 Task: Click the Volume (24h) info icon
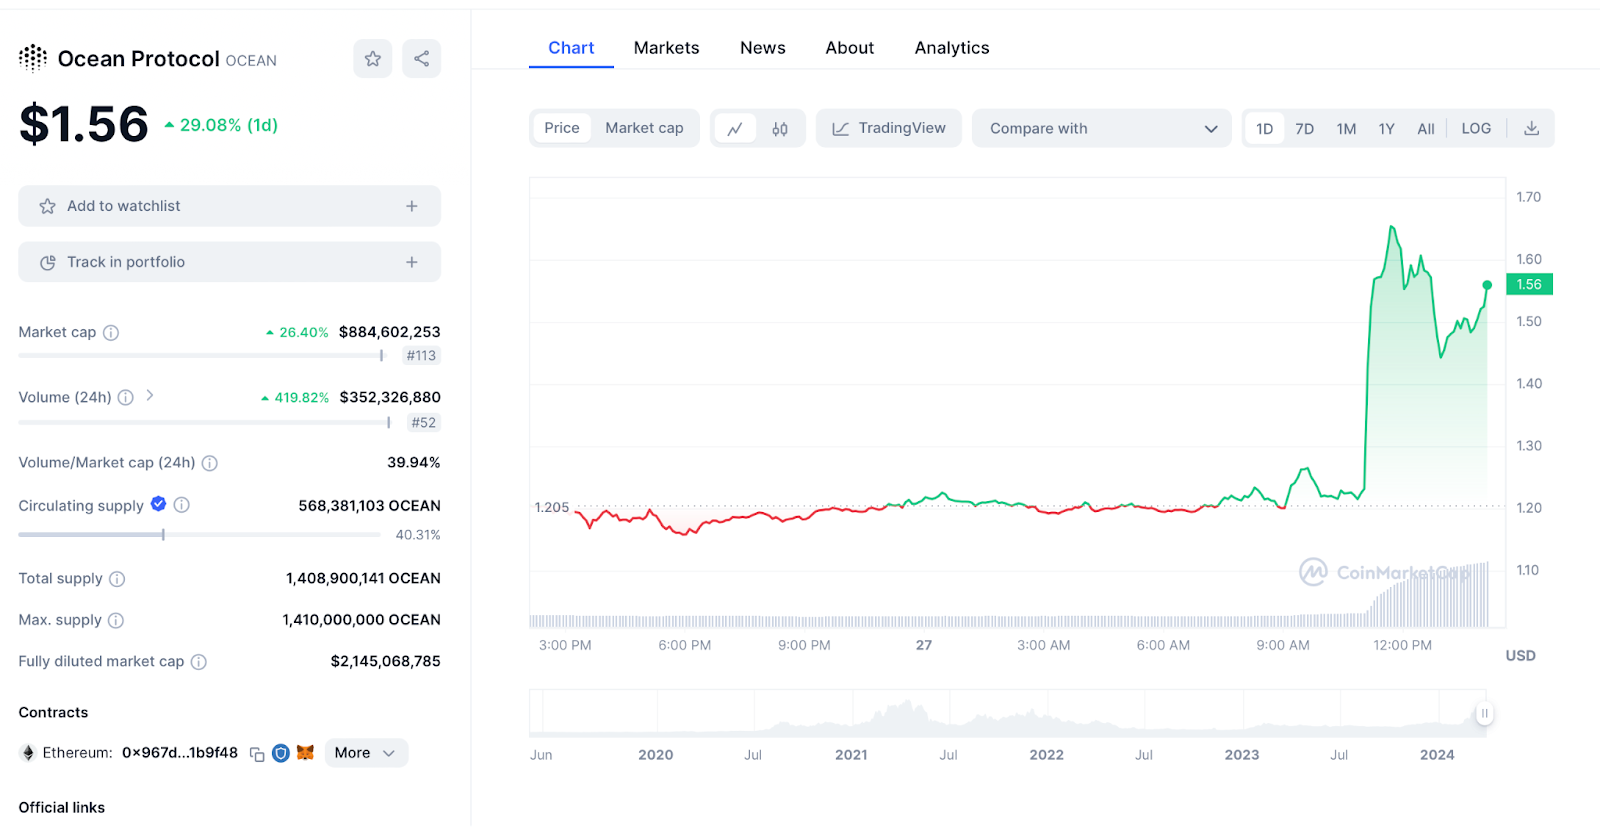tap(126, 398)
